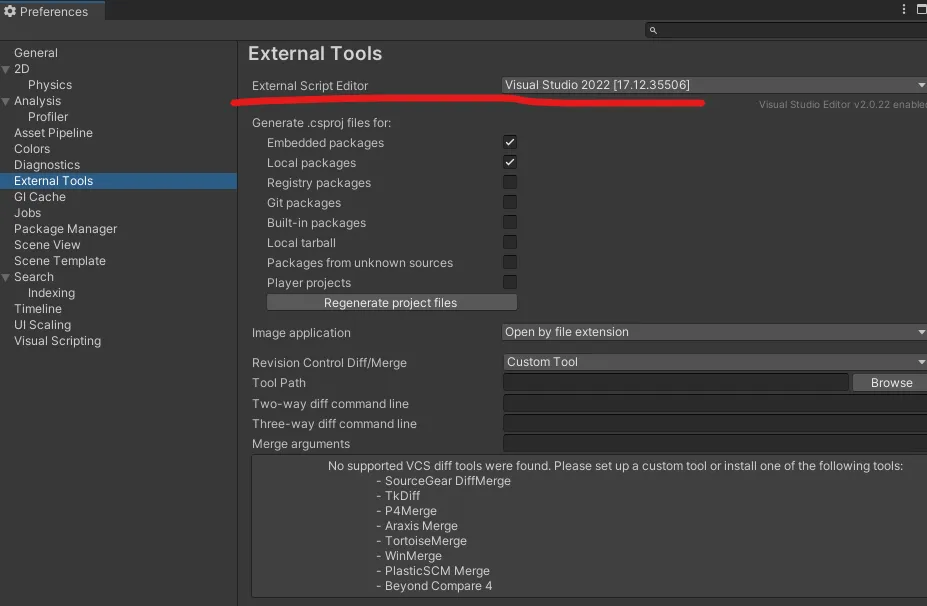Click the search magnifier icon
This screenshot has width=927, height=606.
[x=653, y=30]
